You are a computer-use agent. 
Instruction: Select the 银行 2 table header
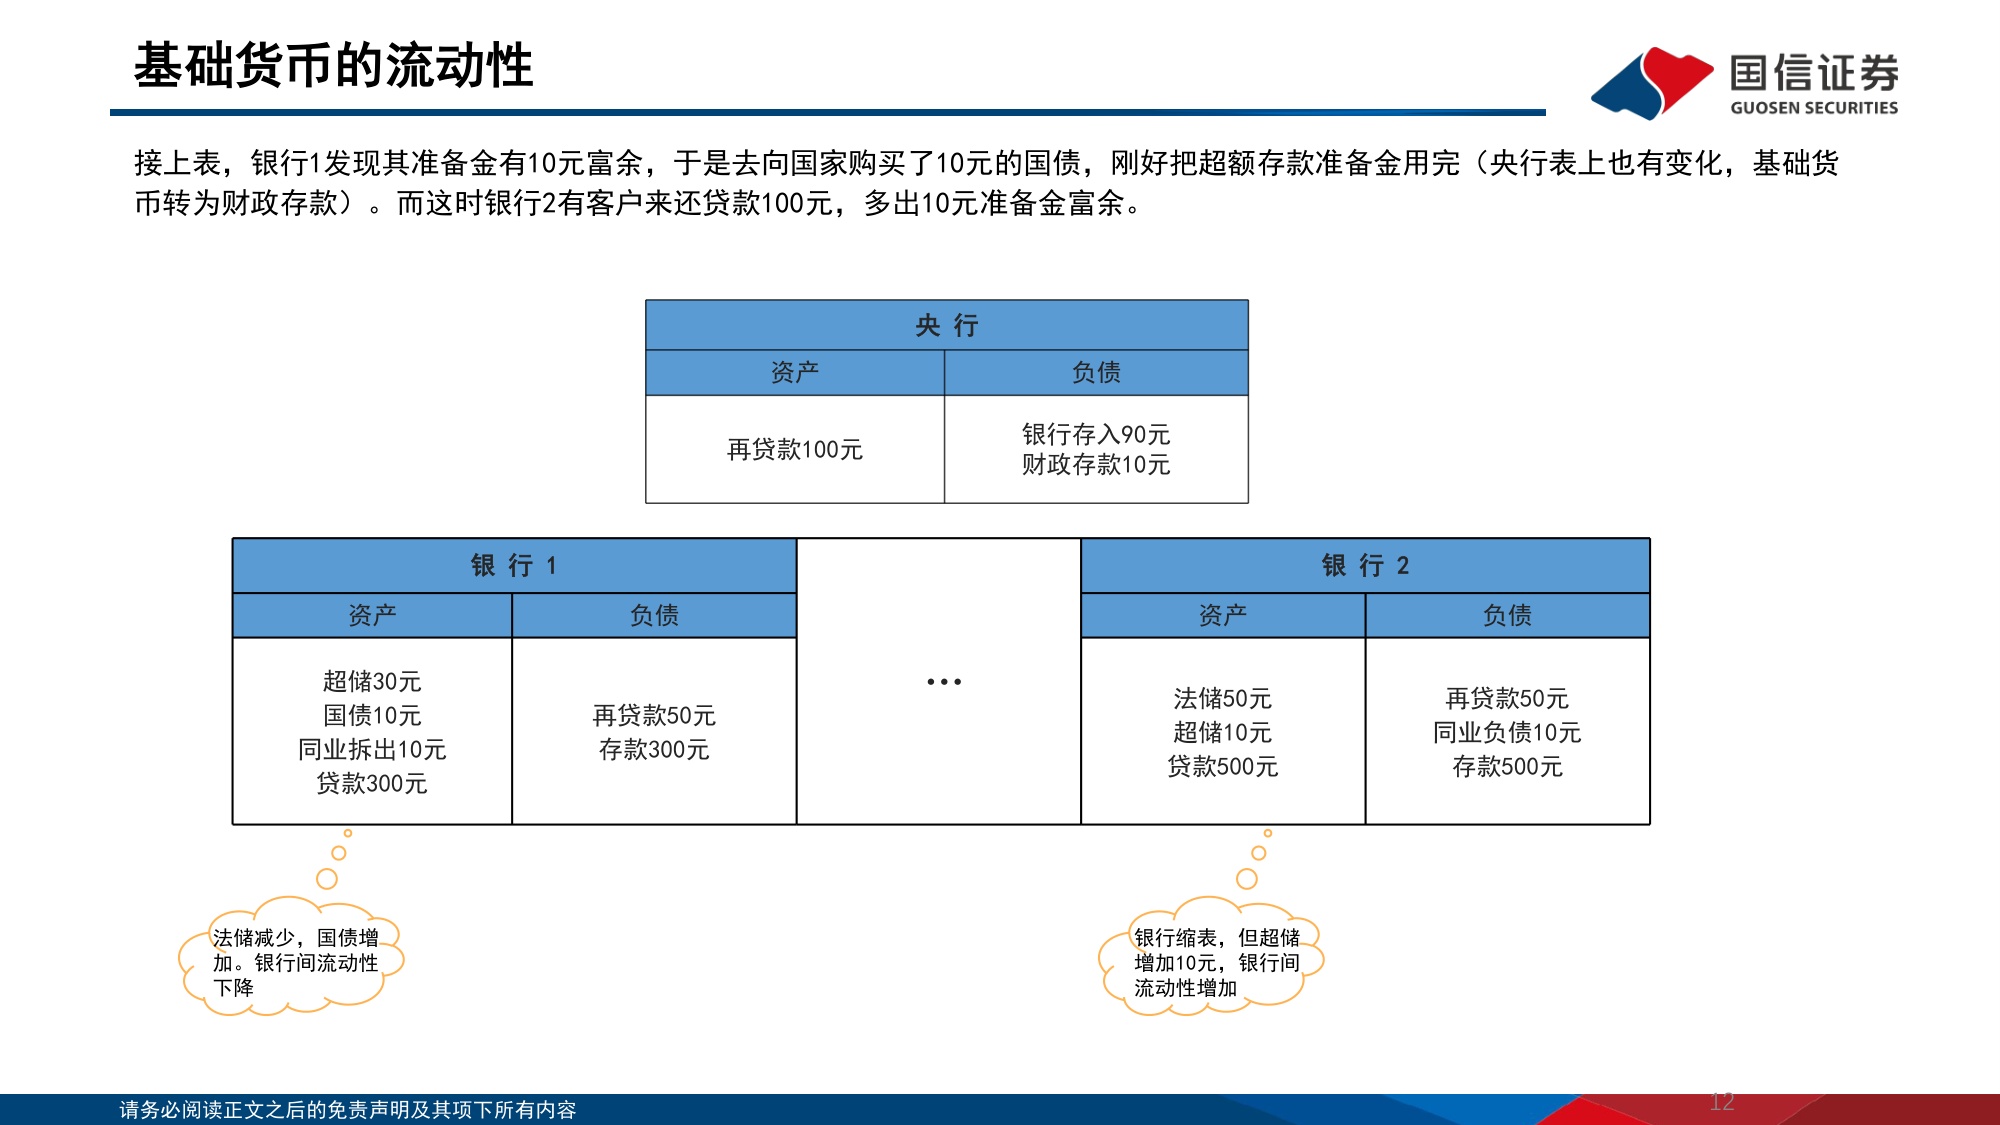[1365, 566]
